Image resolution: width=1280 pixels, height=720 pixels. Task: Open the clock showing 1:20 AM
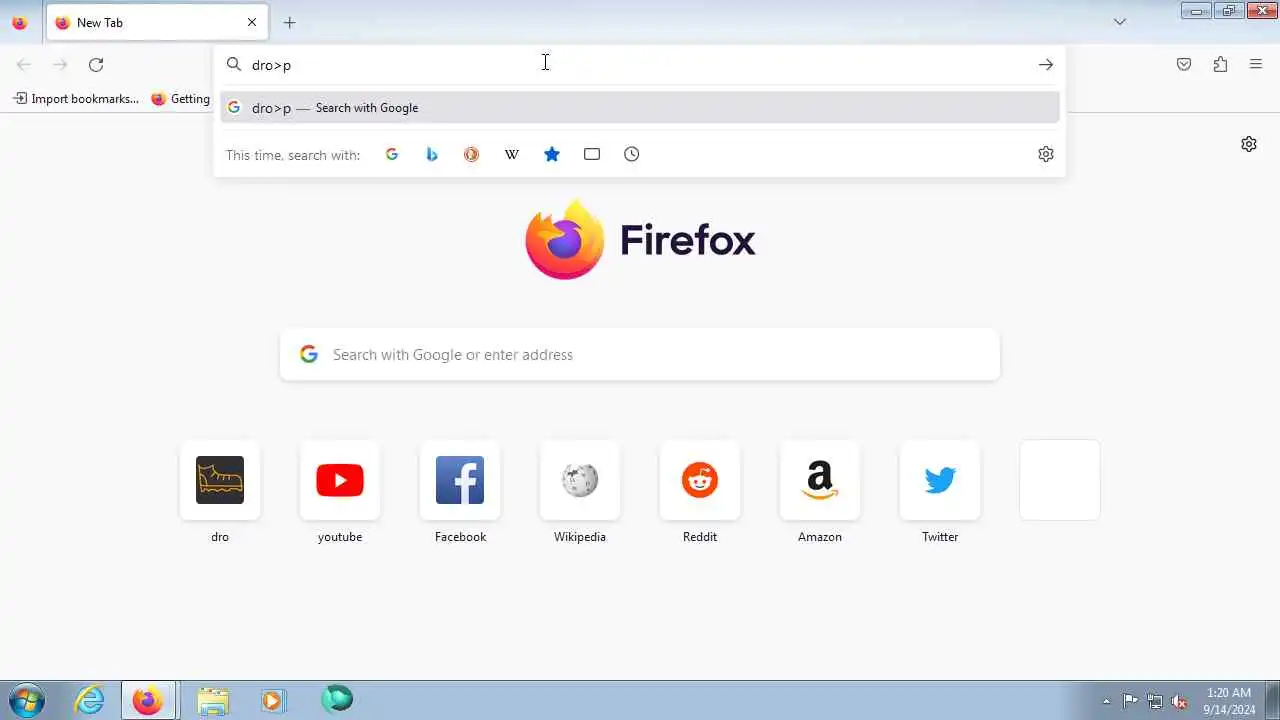click(1229, 701)
